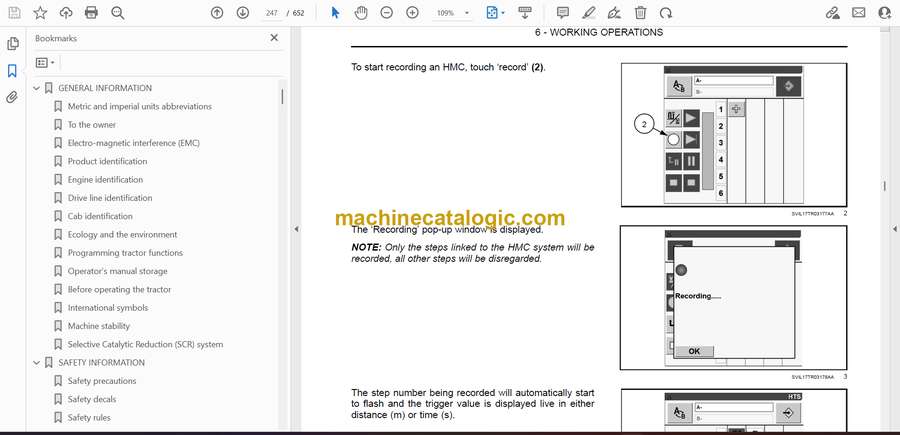
Task: Go to Operator's manual storage bookmark
Action: 118,271
